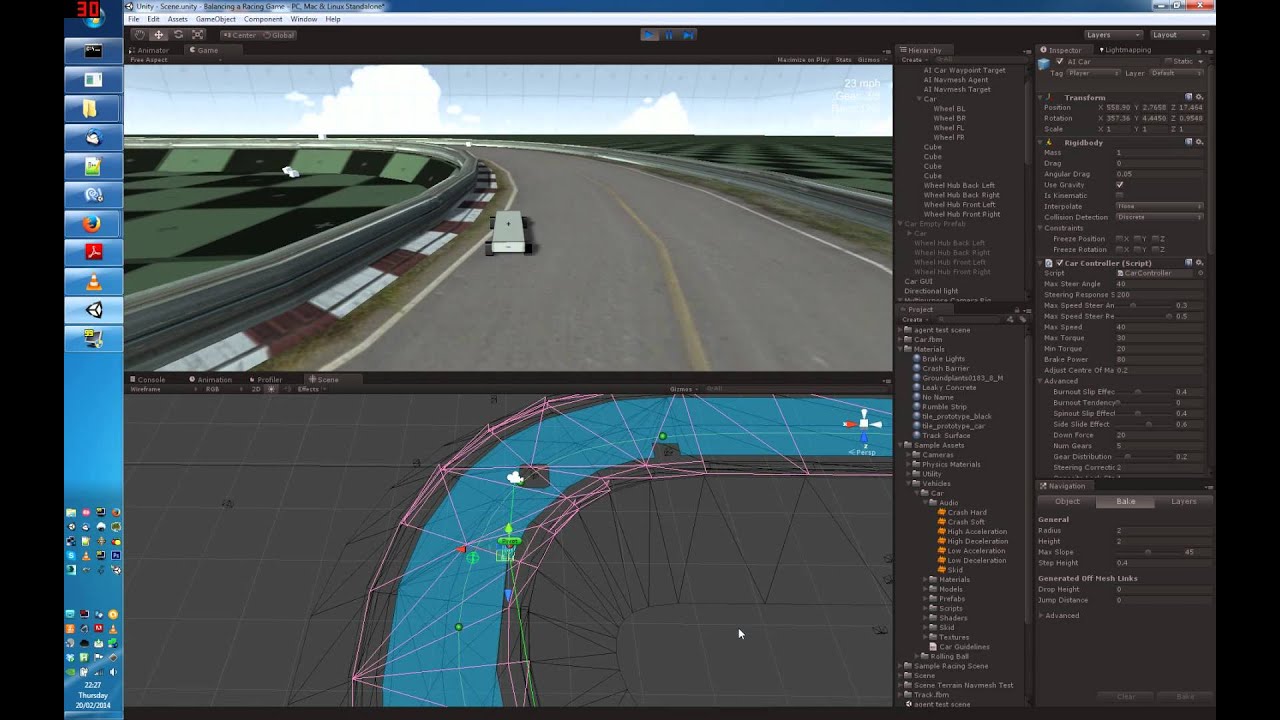Select the Rotate tool

click(x=177, y=34)
